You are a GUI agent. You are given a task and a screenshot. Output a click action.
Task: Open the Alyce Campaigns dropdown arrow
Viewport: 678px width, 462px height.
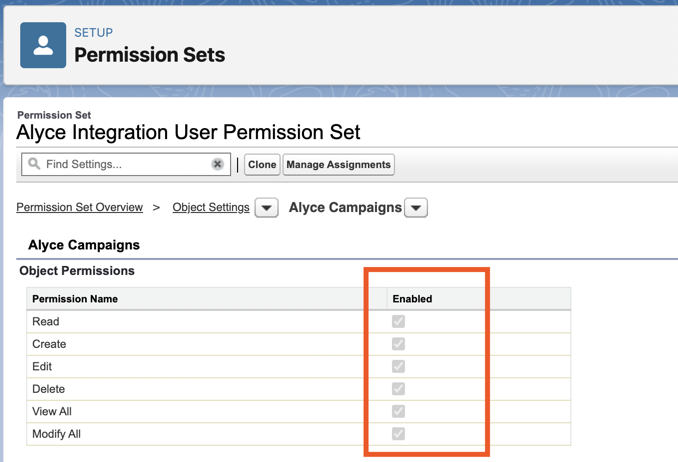pyautogui.click(x=416, y=208)
